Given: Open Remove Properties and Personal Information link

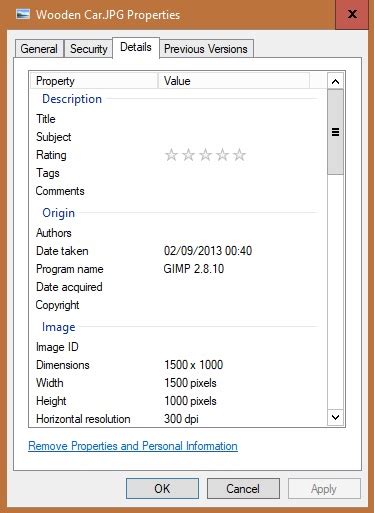Looking at the screenshot, I should (133, 446).
